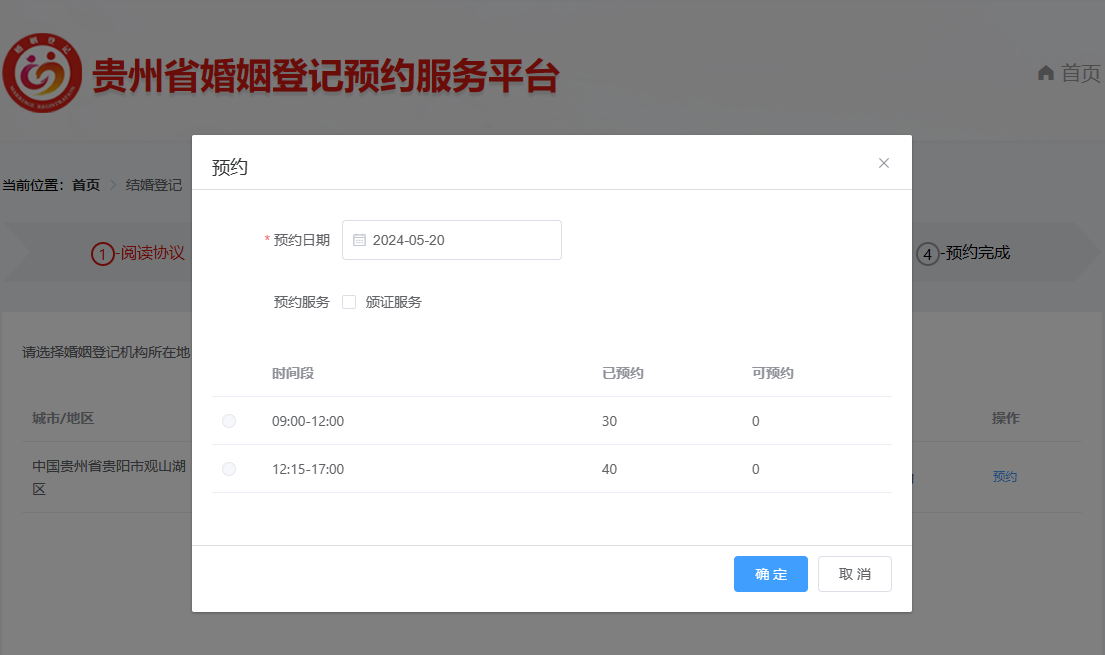The image size is (1105, 655).
Task: Click the step 1 circle icon 阅读协议
Action: click(x=103, y=253)
